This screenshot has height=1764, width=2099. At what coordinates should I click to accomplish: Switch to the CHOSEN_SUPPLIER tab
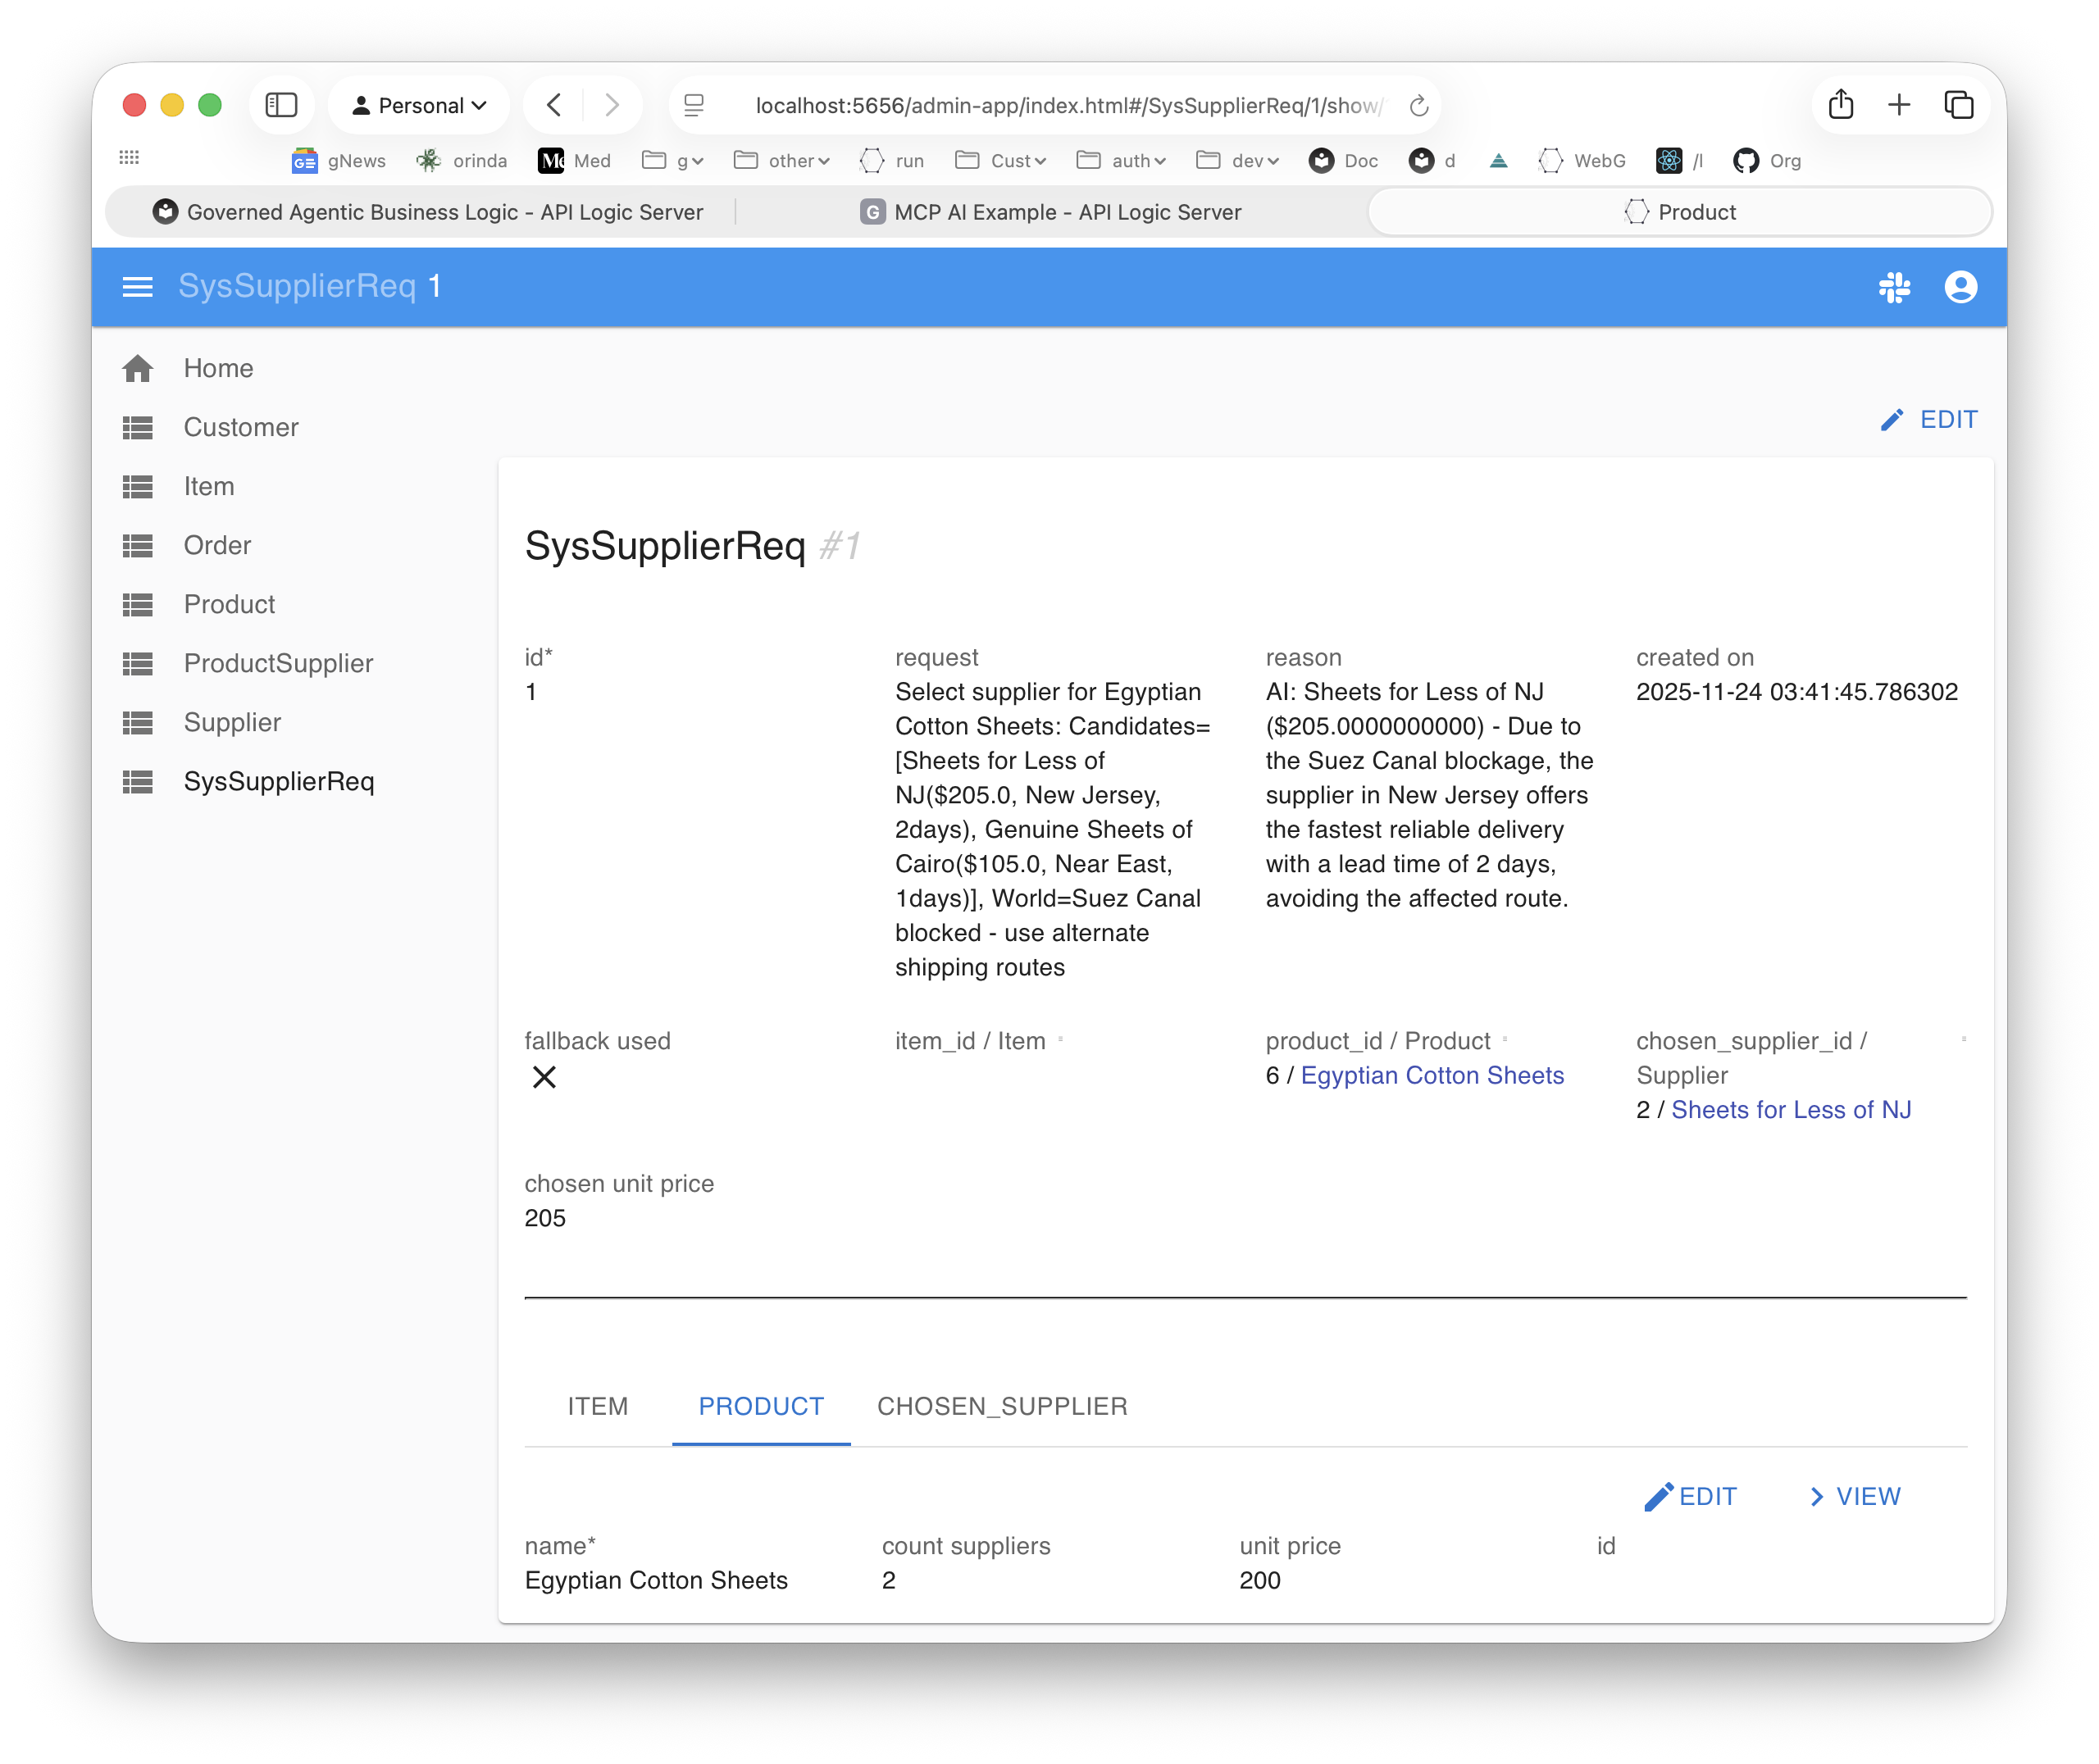pyautogui.click(x=1002, y=1406)
